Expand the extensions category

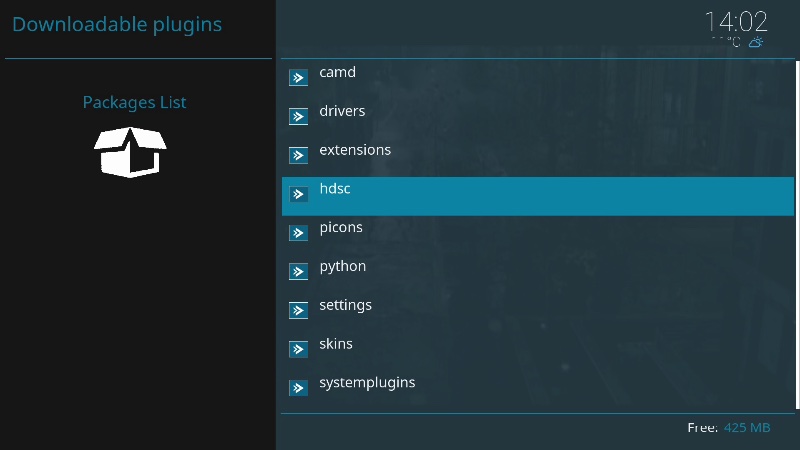tap(354, 150)
